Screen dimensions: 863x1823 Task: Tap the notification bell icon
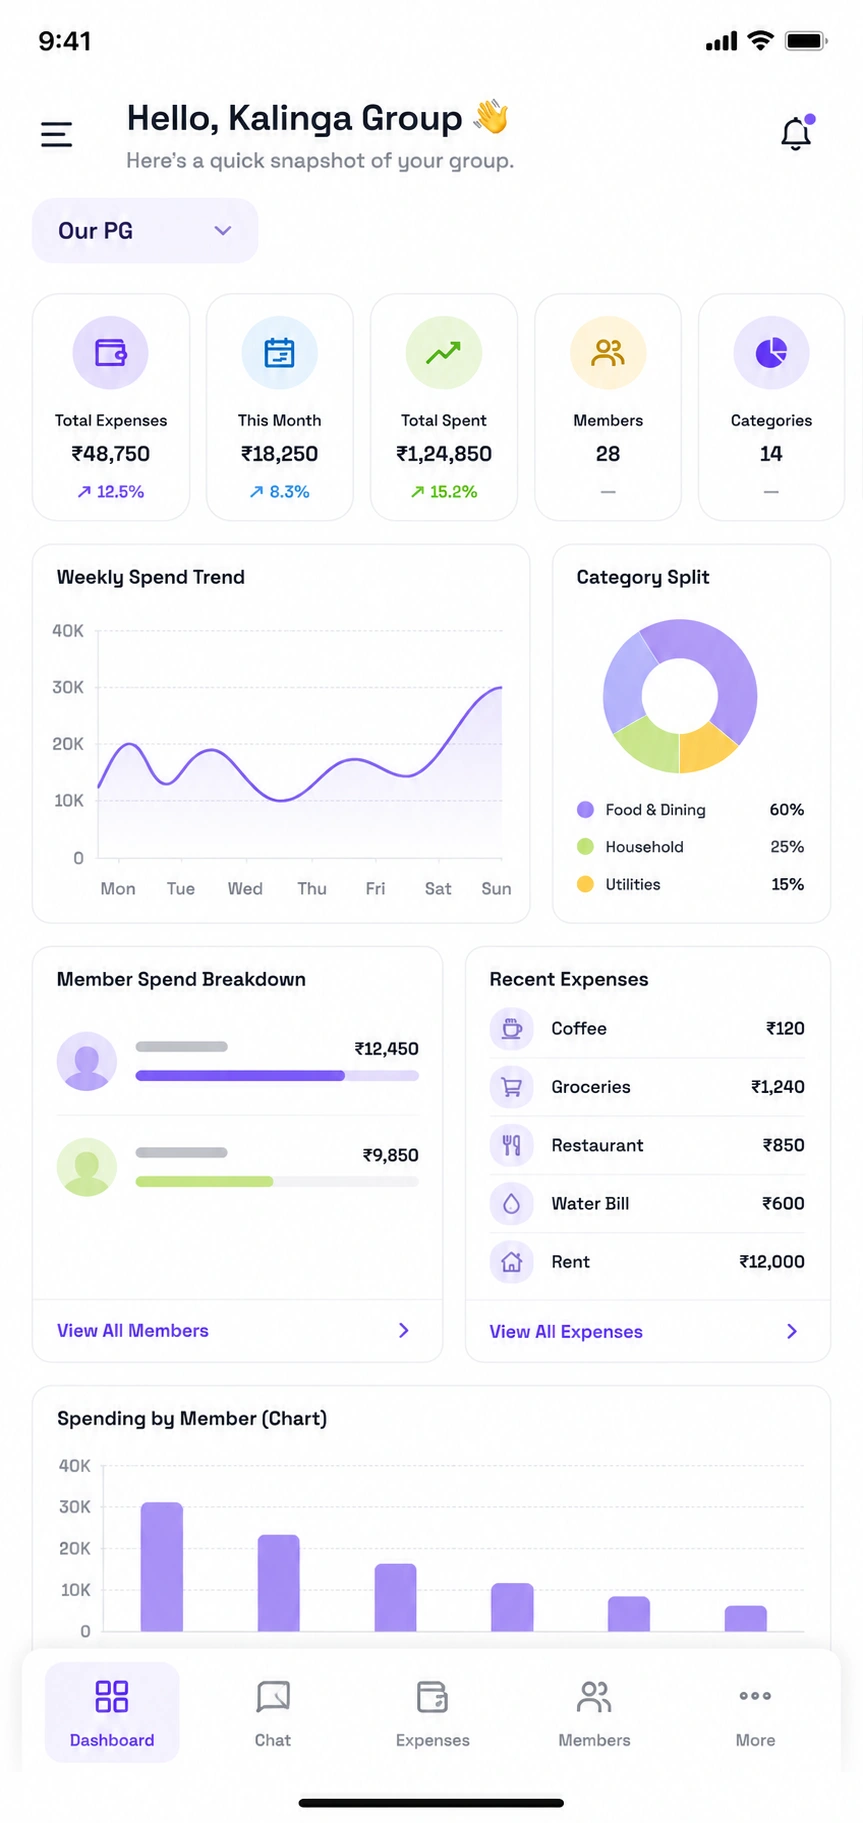click(x=797, y=133)
